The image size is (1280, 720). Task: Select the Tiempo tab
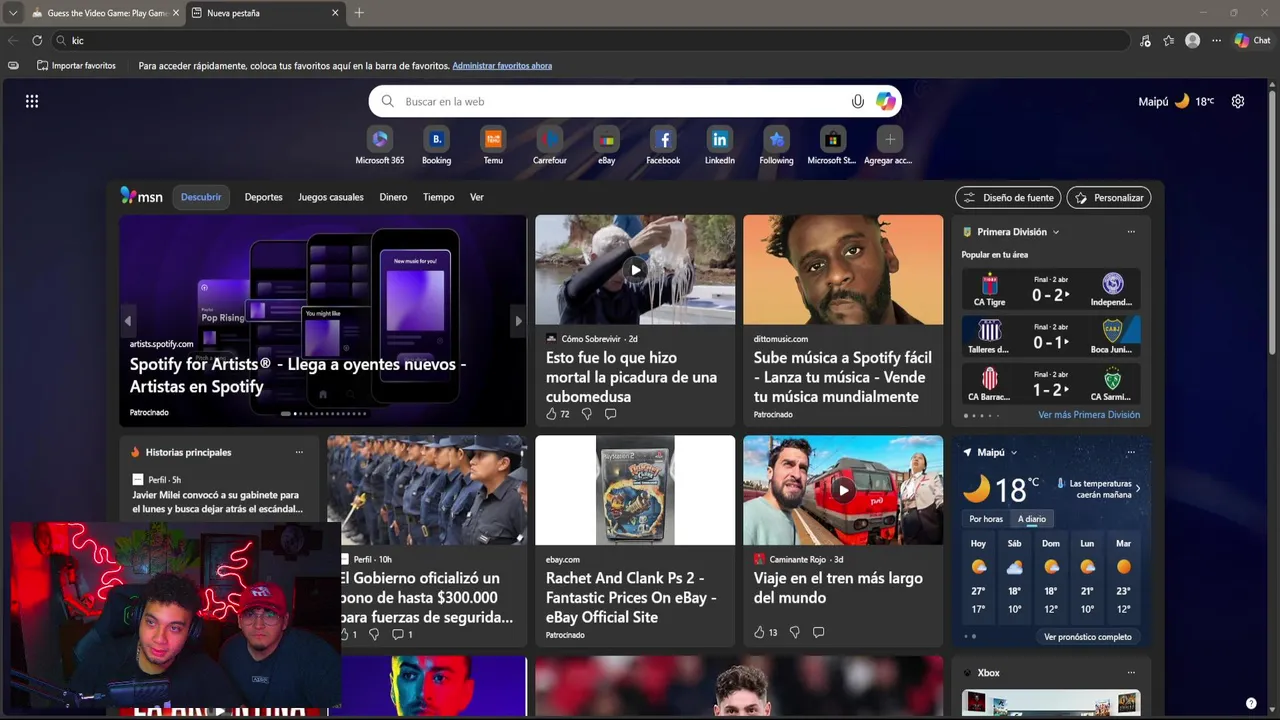[x=438, y=197]
